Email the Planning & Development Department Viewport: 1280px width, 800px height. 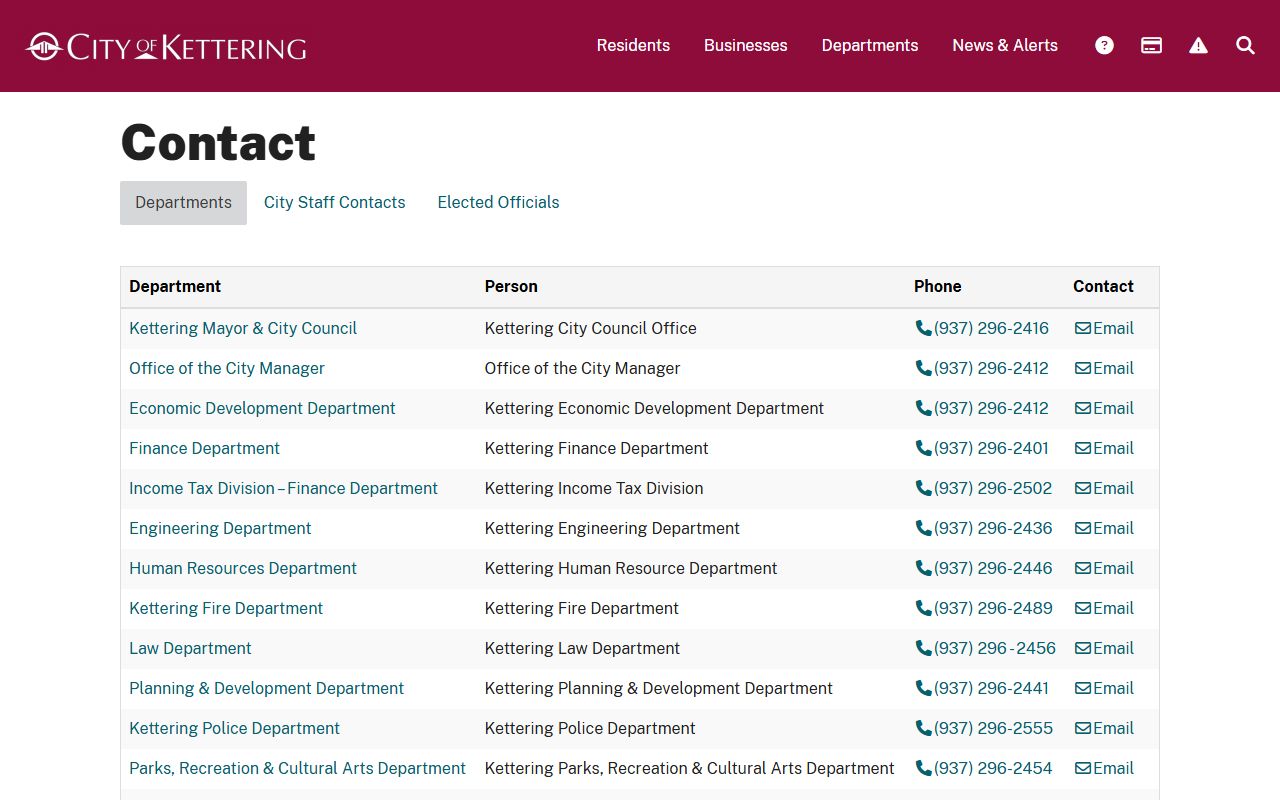coord(1104,688)
